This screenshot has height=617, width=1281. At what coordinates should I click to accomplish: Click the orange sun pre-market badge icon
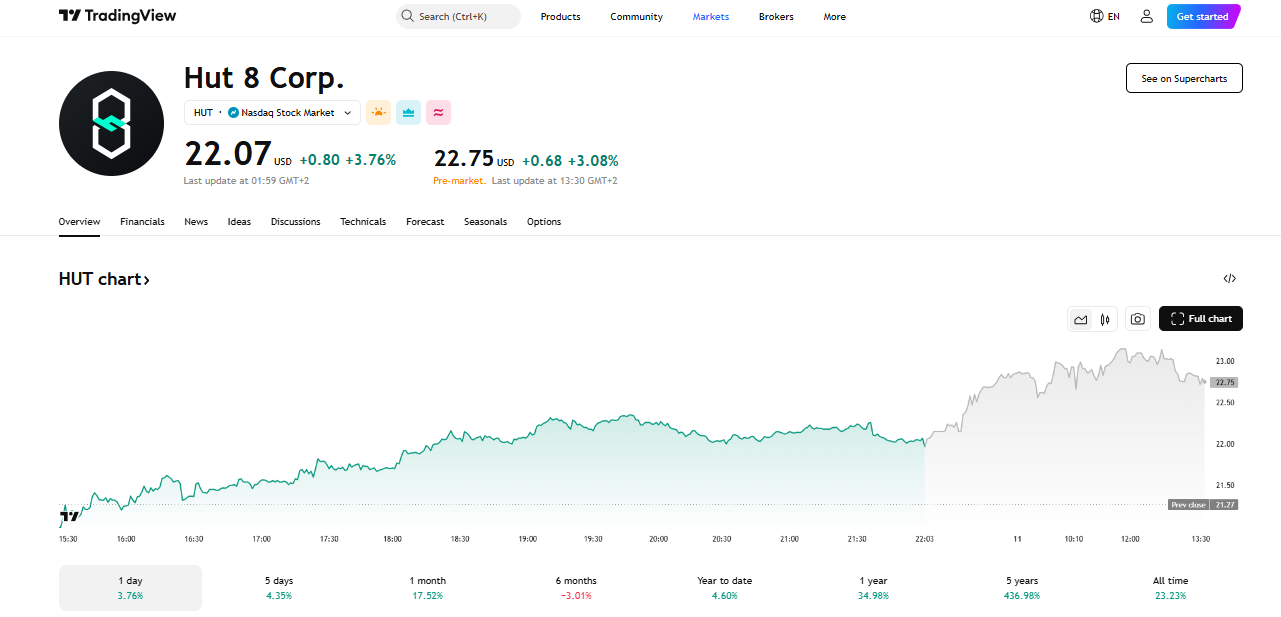[378, 113]
